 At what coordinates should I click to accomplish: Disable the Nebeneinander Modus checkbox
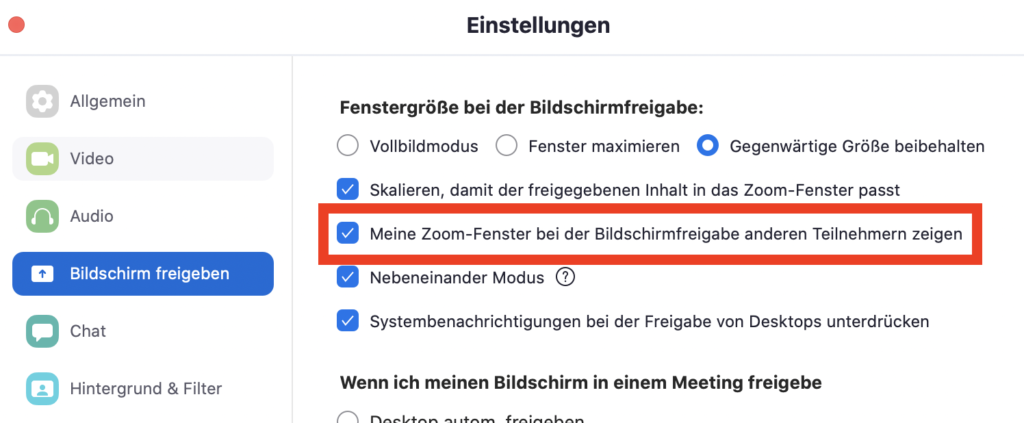(347, 277)
